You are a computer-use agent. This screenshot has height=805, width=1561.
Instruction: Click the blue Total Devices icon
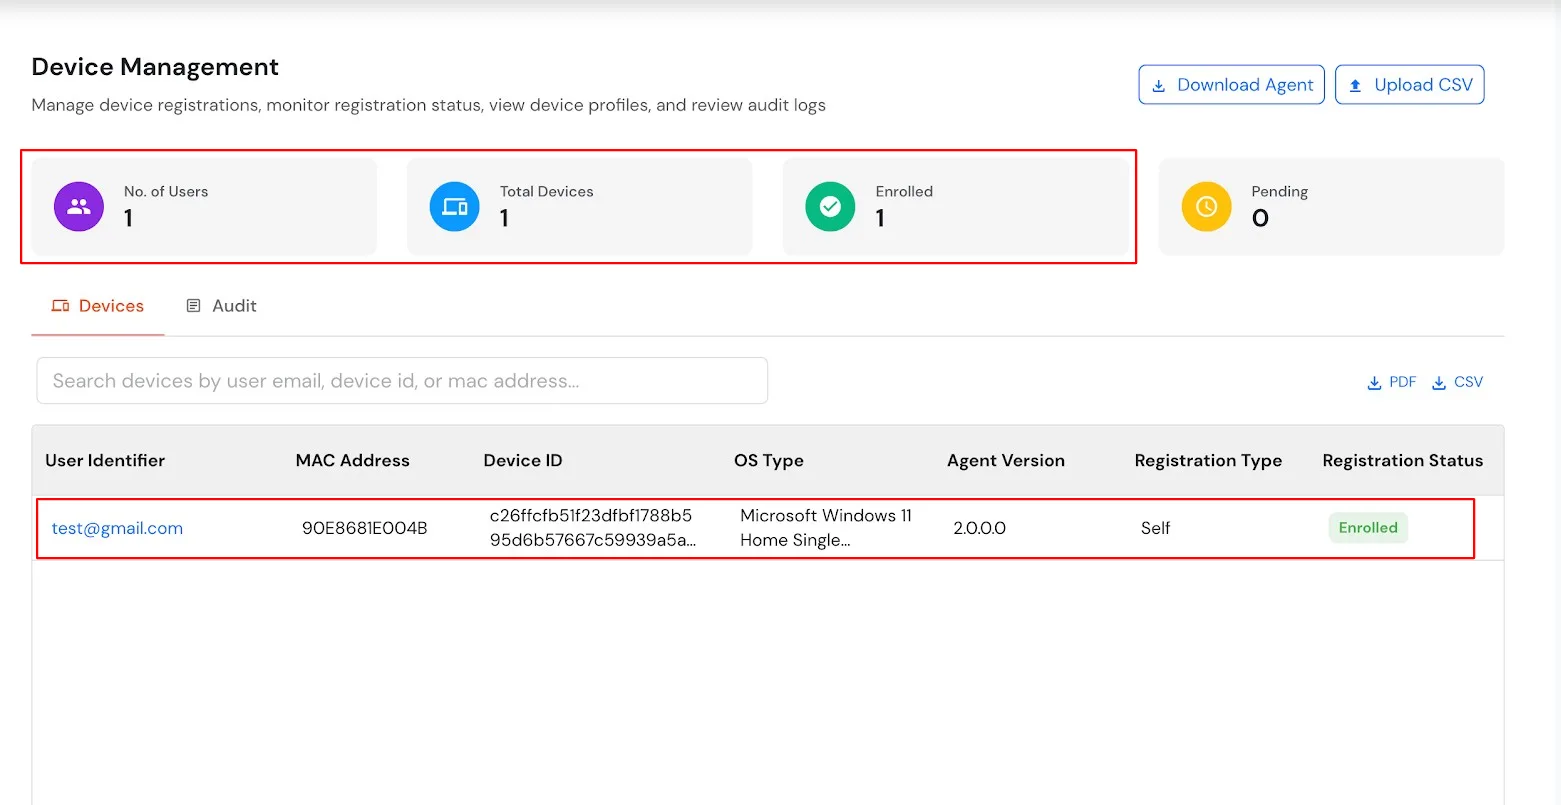(455, 206)
